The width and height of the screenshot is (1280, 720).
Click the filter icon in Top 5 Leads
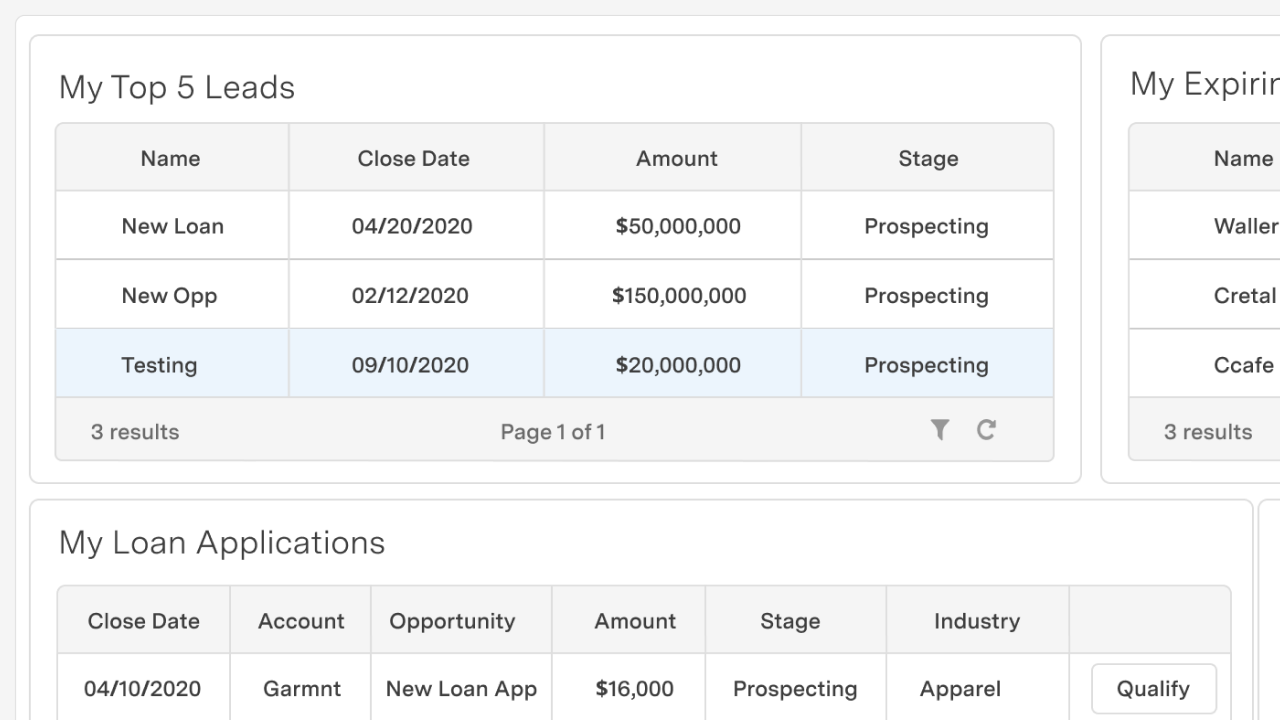click(939, 430)
